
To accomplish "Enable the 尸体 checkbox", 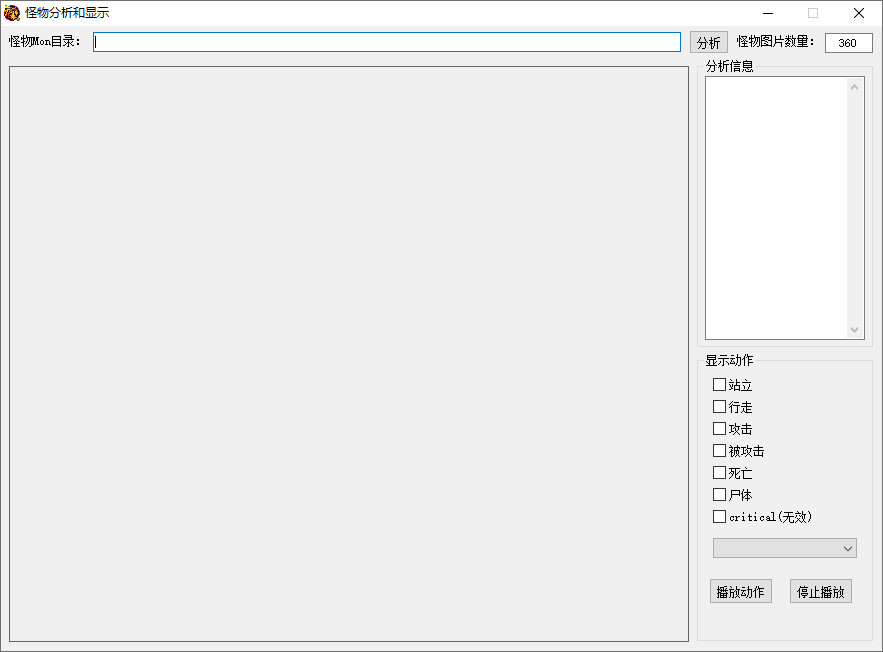I will tap(719, 495).
